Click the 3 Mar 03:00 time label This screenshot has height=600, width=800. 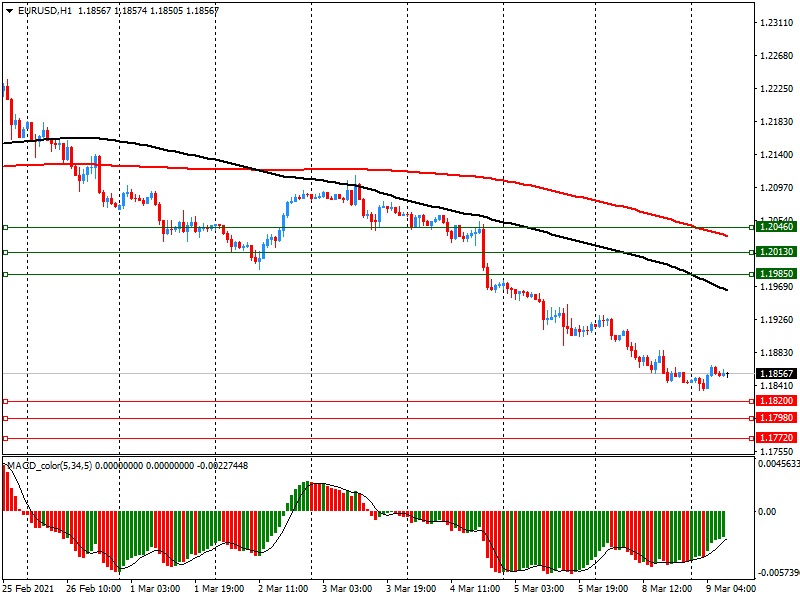pos(347,588)
